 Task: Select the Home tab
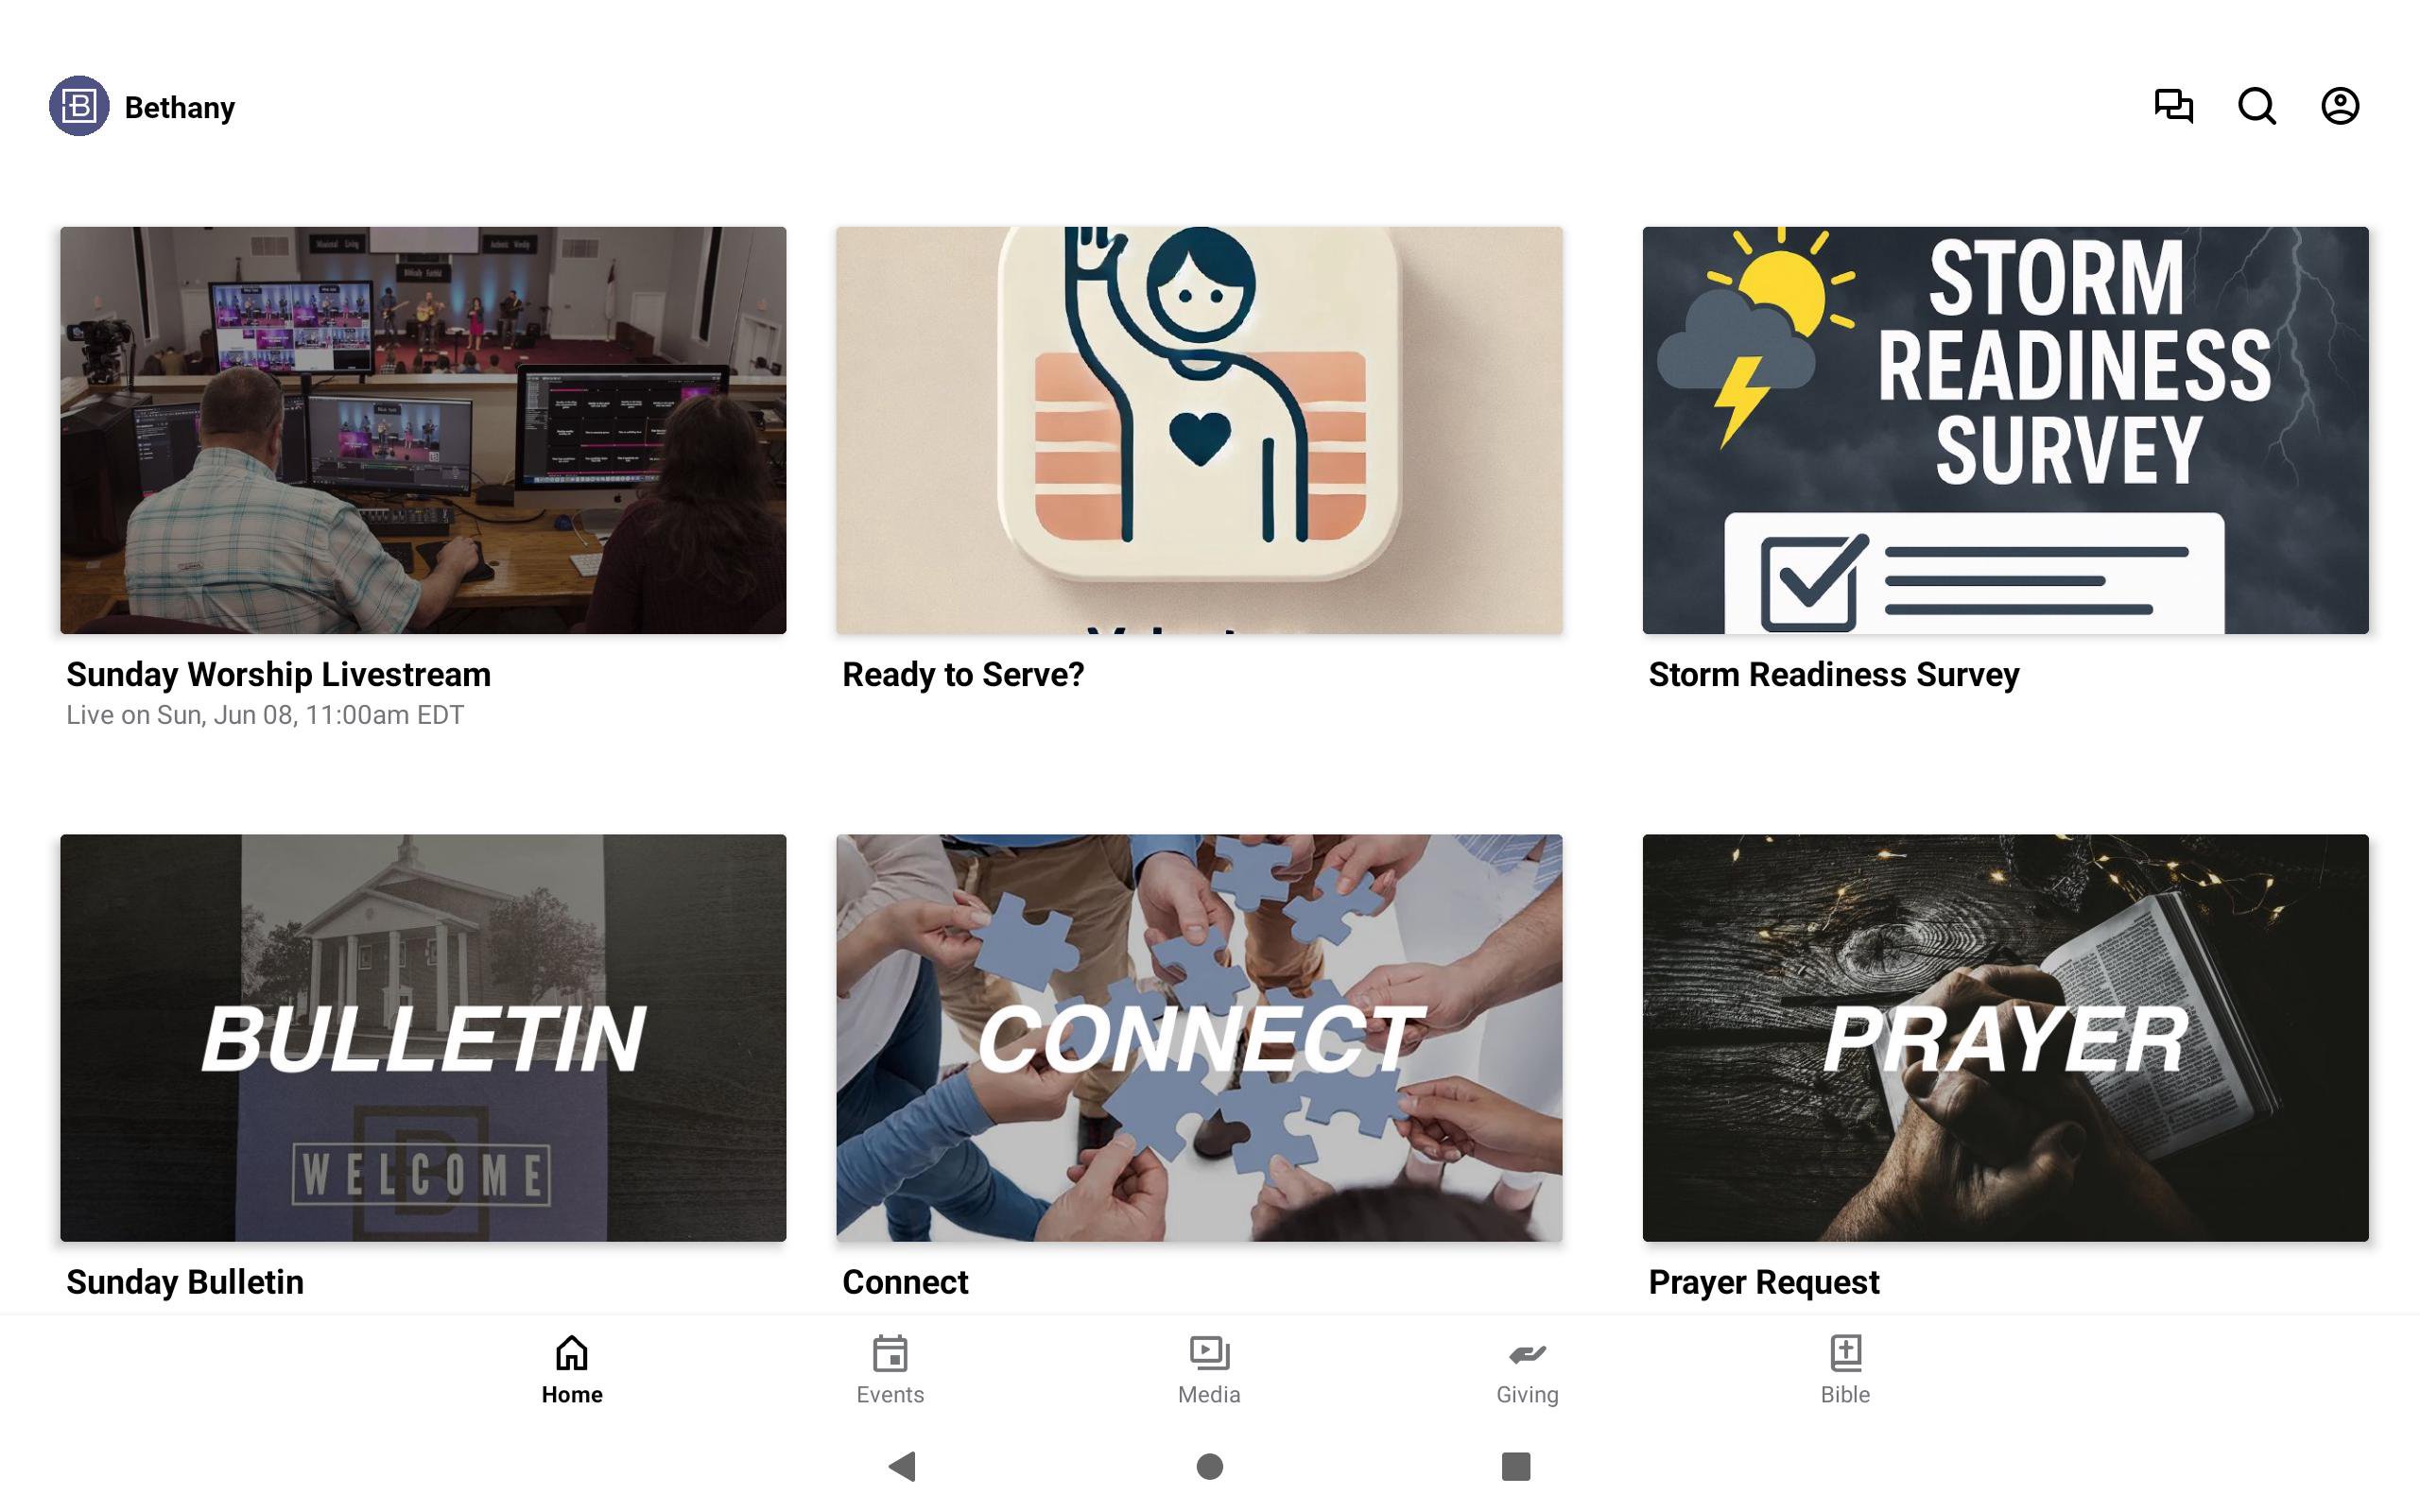coord(572,1370)
